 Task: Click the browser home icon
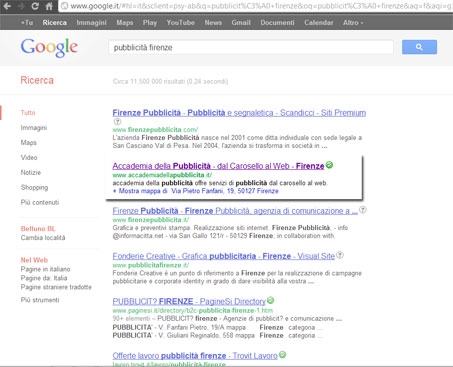49,6
